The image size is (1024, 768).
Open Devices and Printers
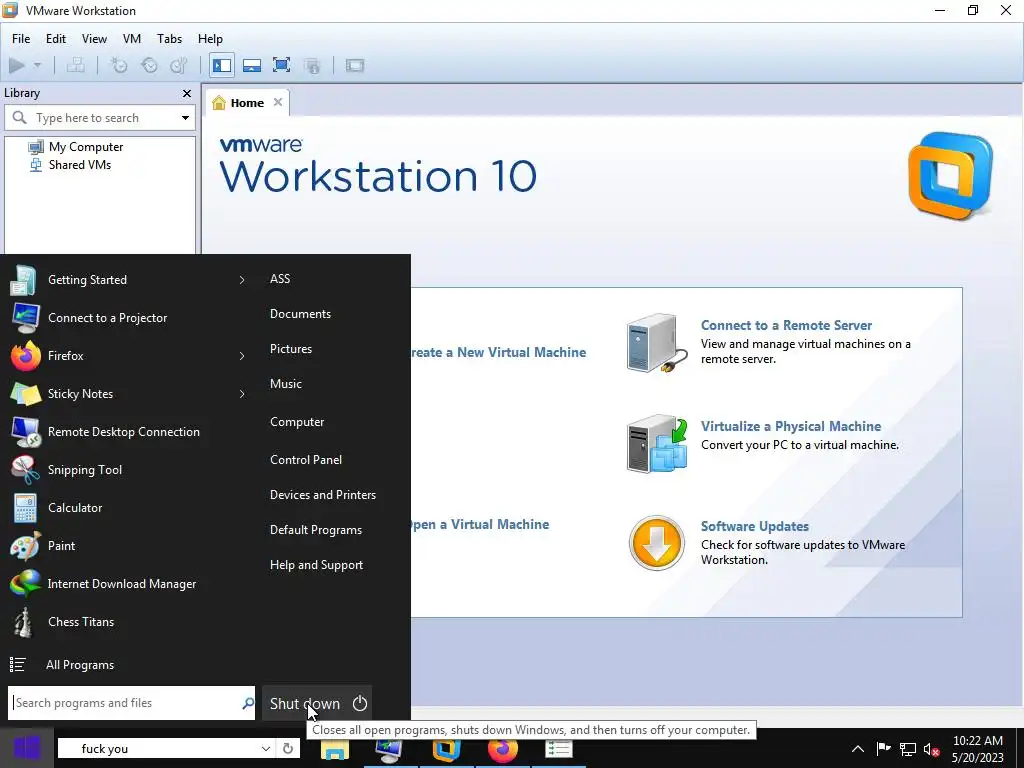(x=323, y=495)
